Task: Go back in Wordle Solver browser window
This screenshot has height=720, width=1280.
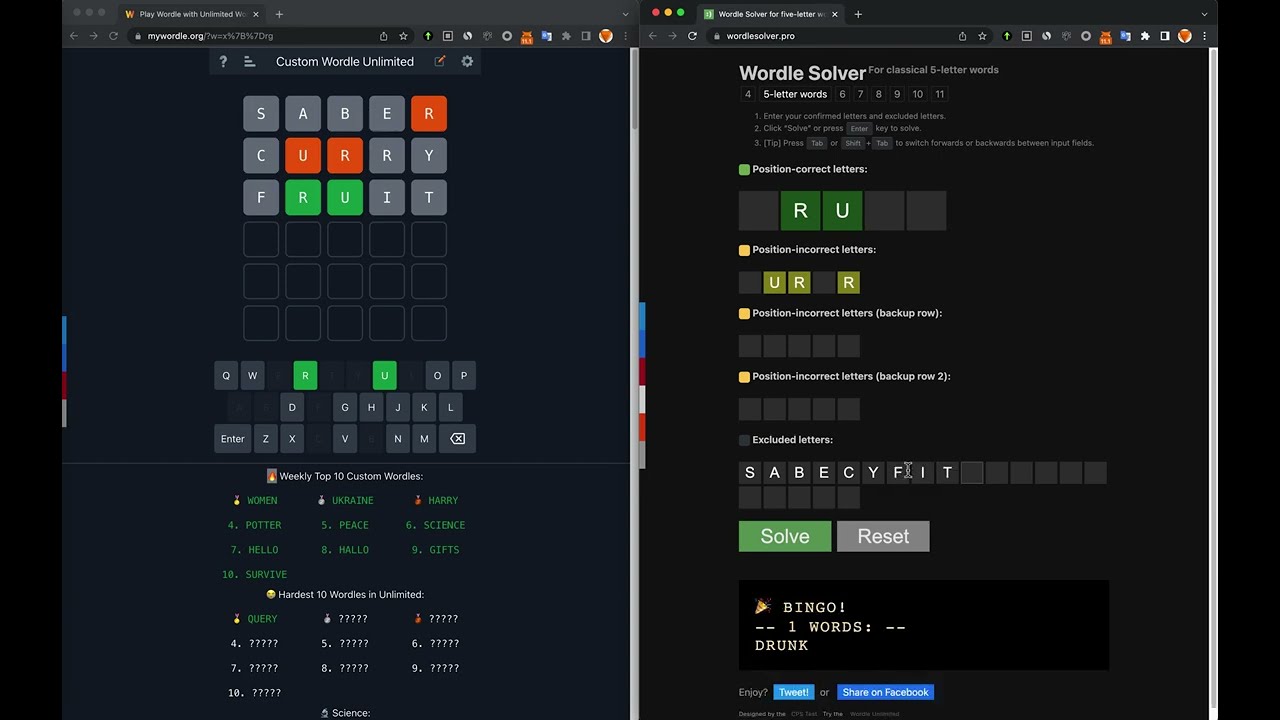Action: (x=652, y=36)
